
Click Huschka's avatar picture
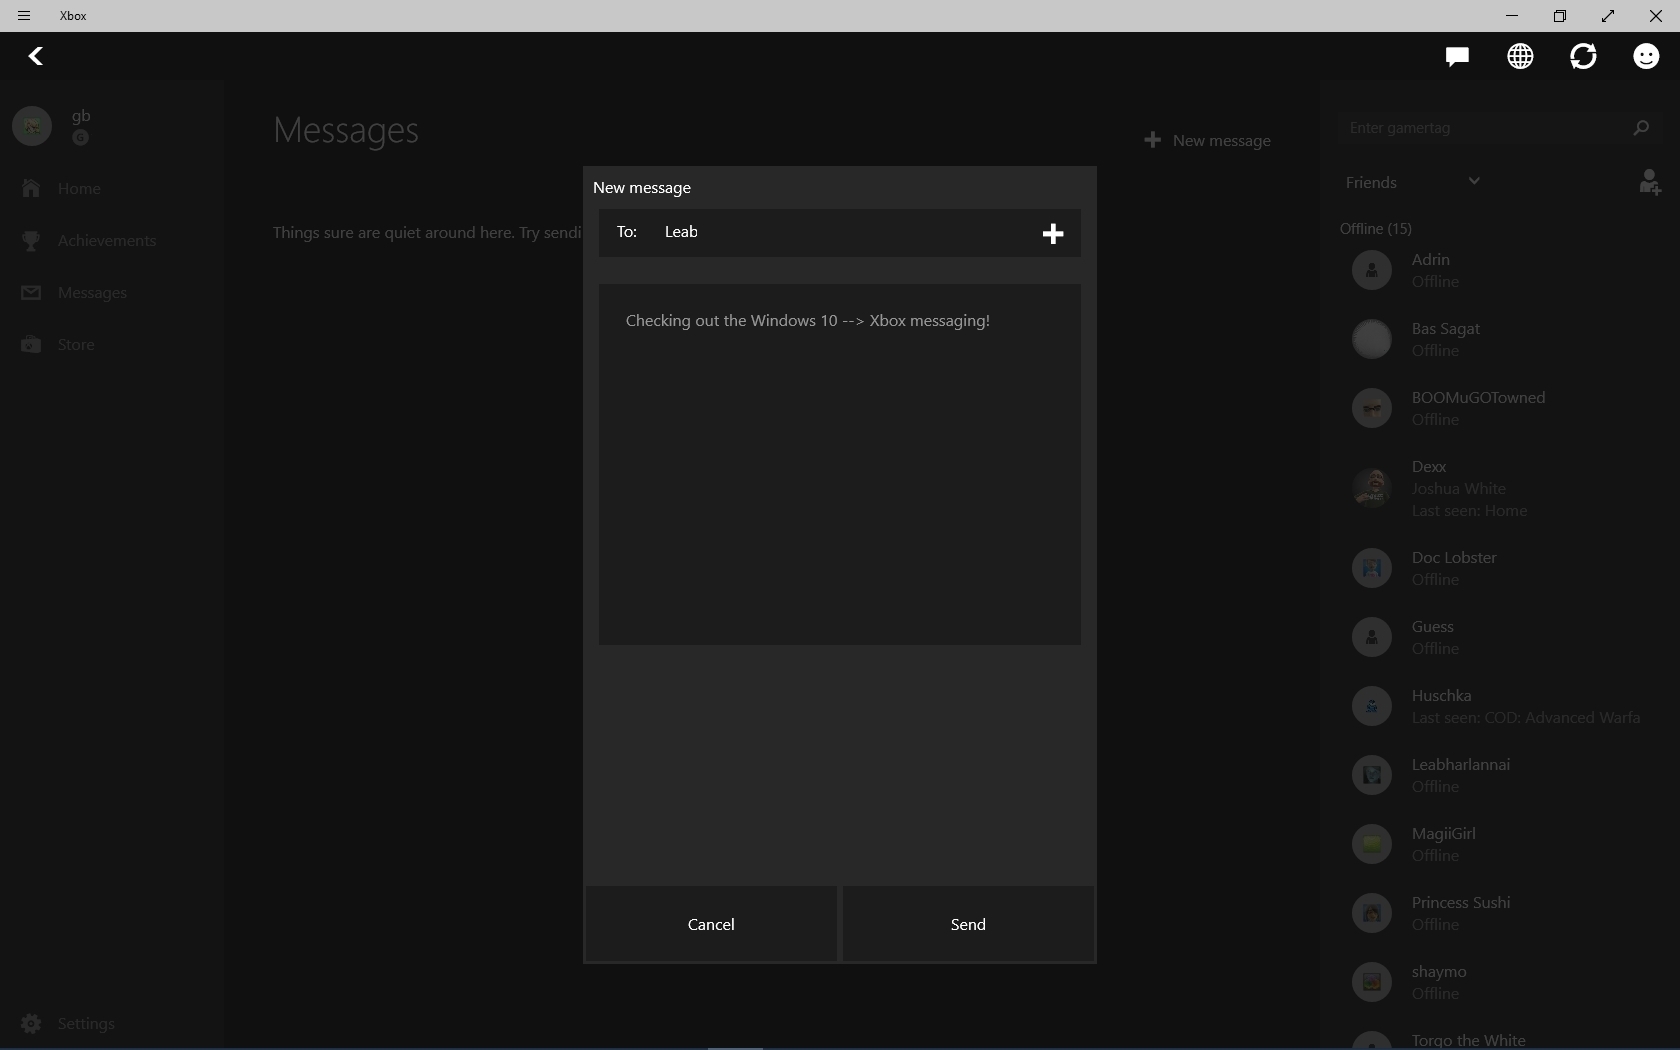click(1372, 706)
